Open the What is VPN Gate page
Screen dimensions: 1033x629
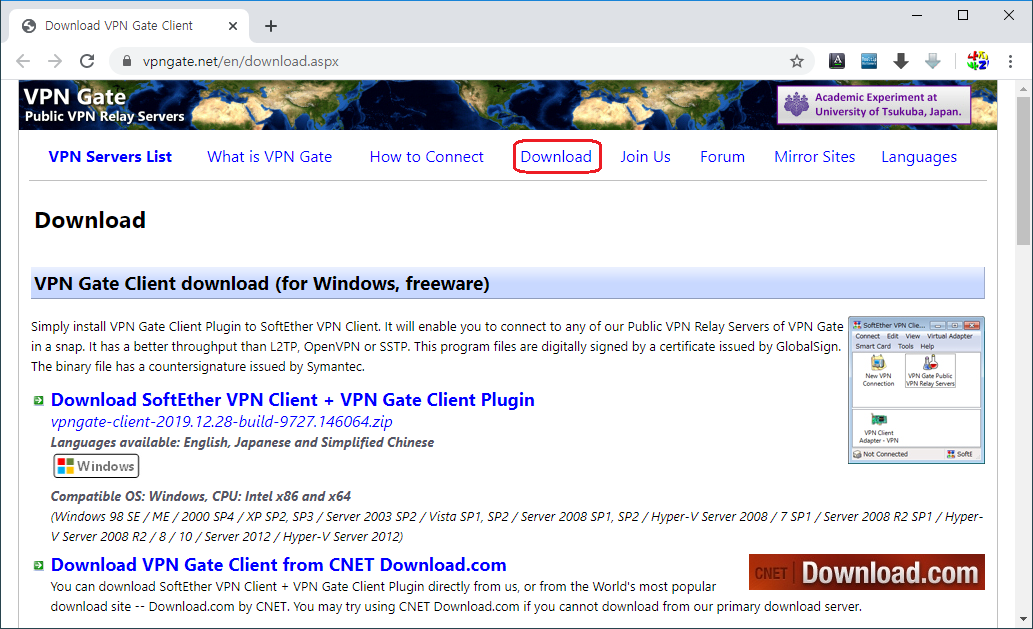[x=269, y=157]
